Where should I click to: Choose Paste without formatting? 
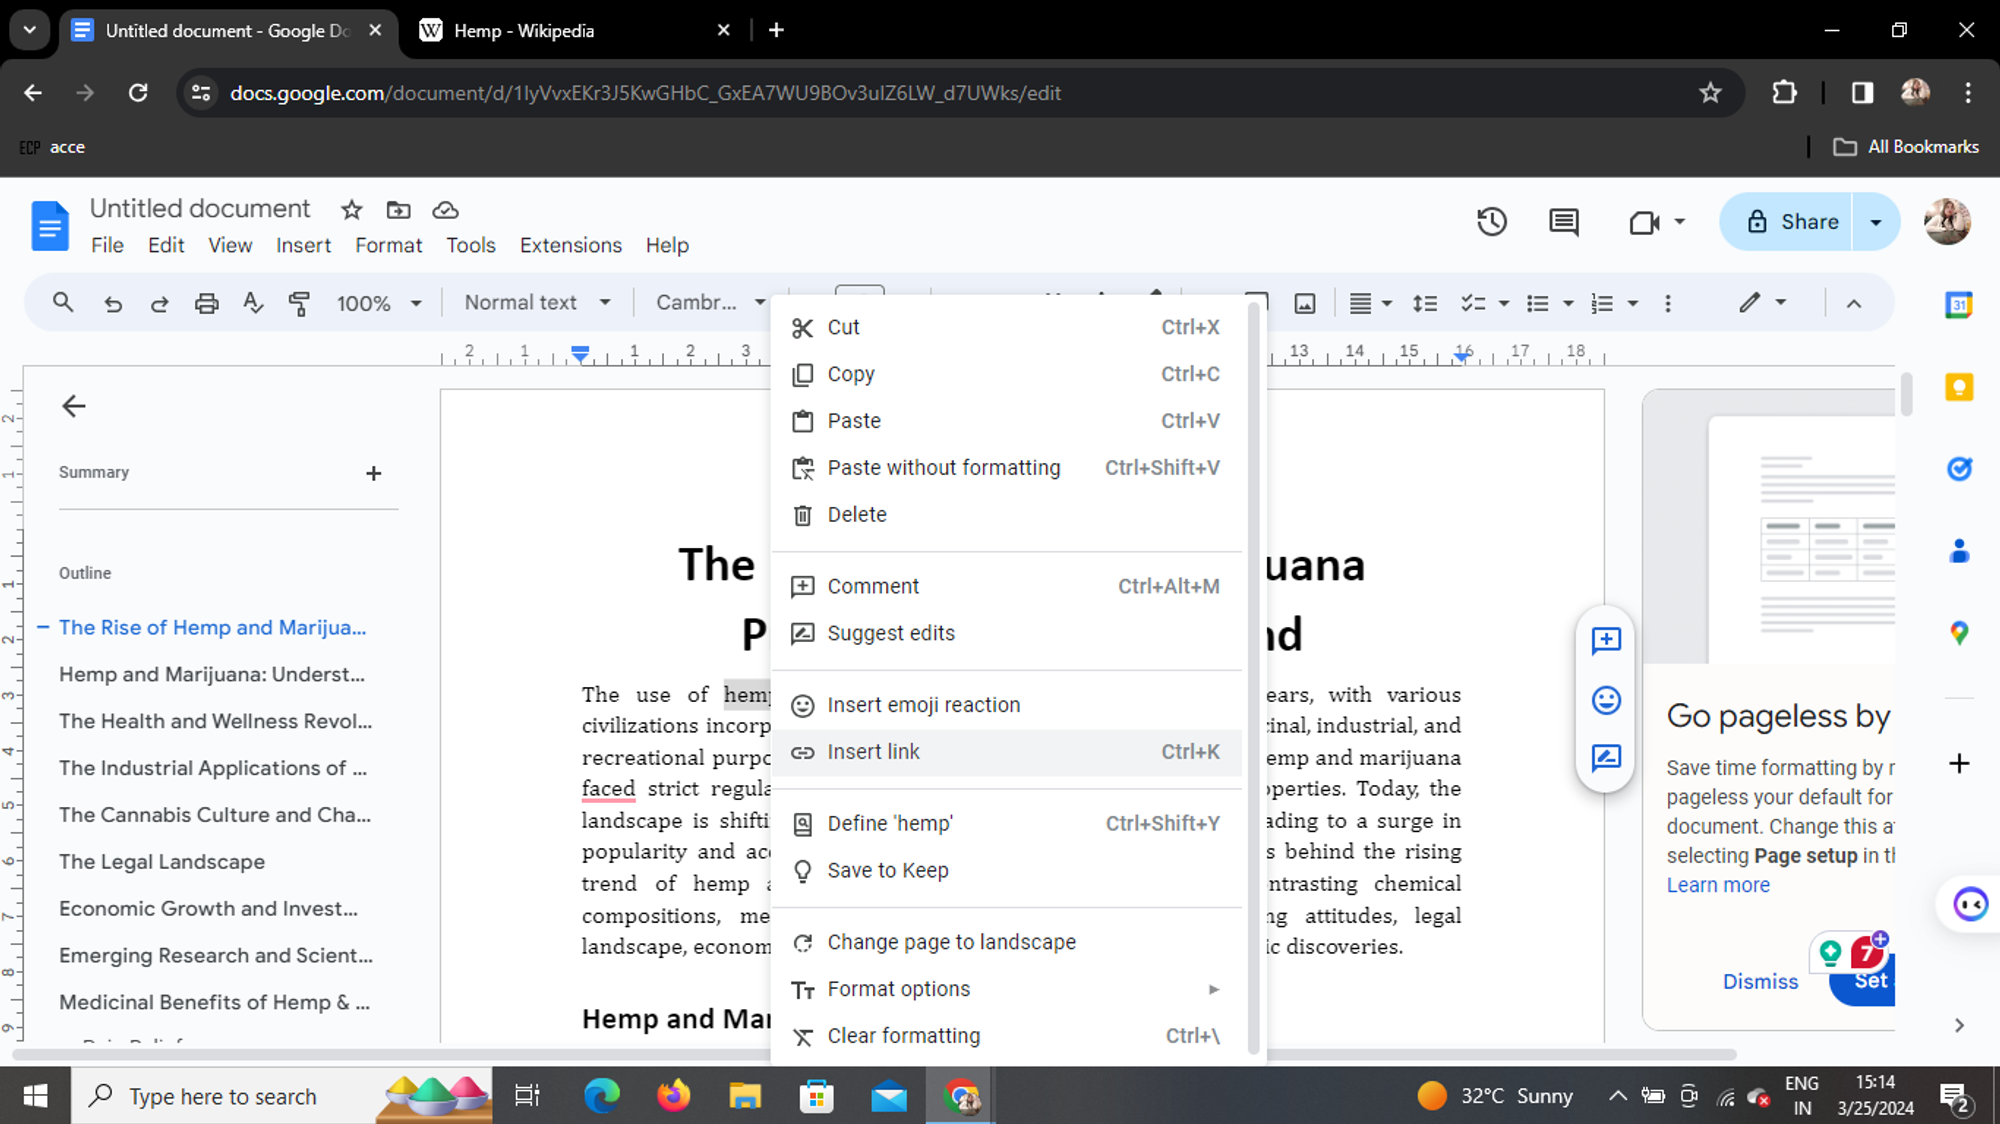pyautogui.click(x=1007, y=468)
